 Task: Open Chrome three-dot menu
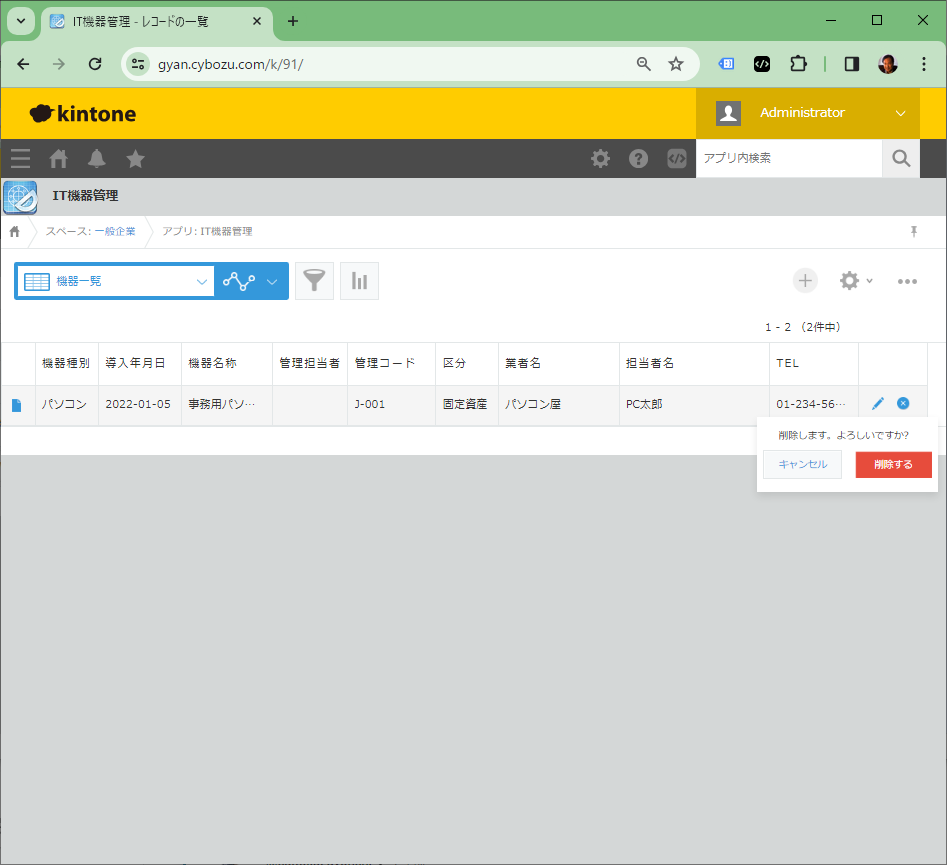click(x=923, y=64)
